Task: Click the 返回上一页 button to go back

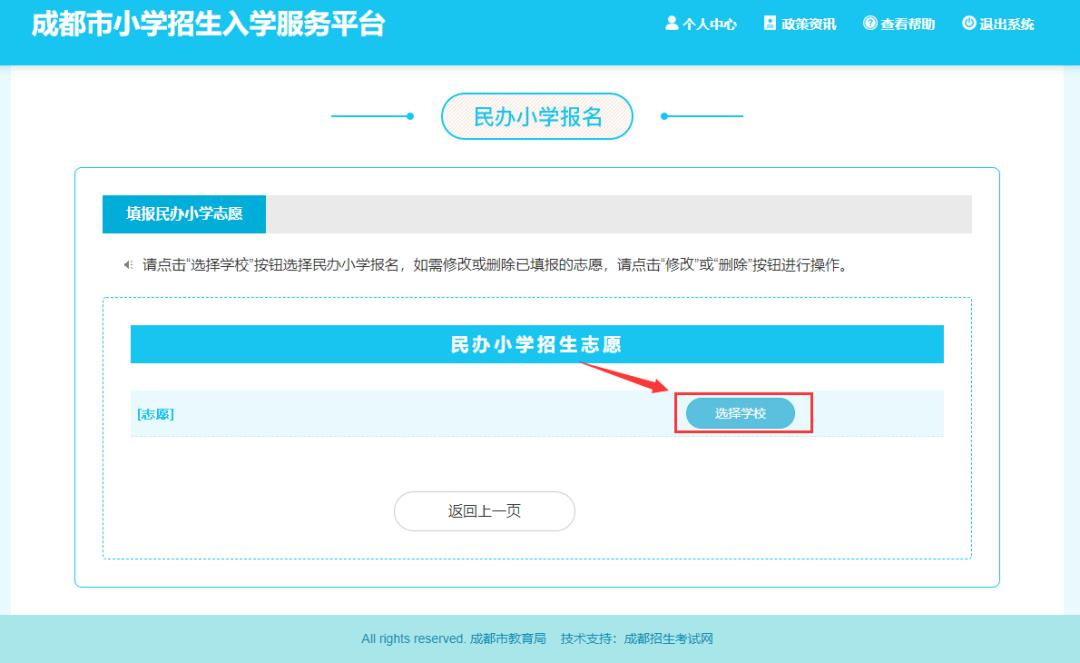Action: tap(484, 511)
